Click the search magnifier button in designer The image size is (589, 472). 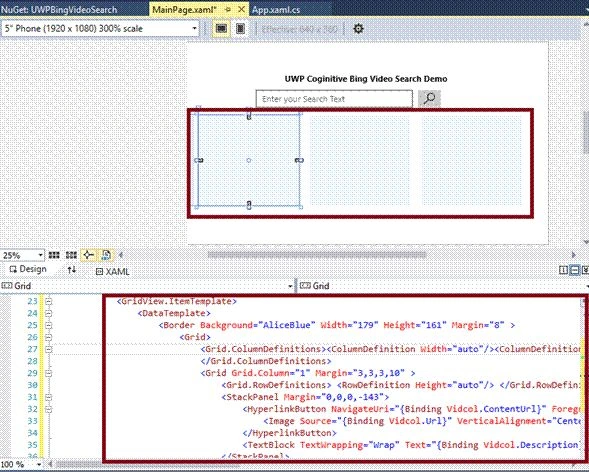click(x=429, y=98)
